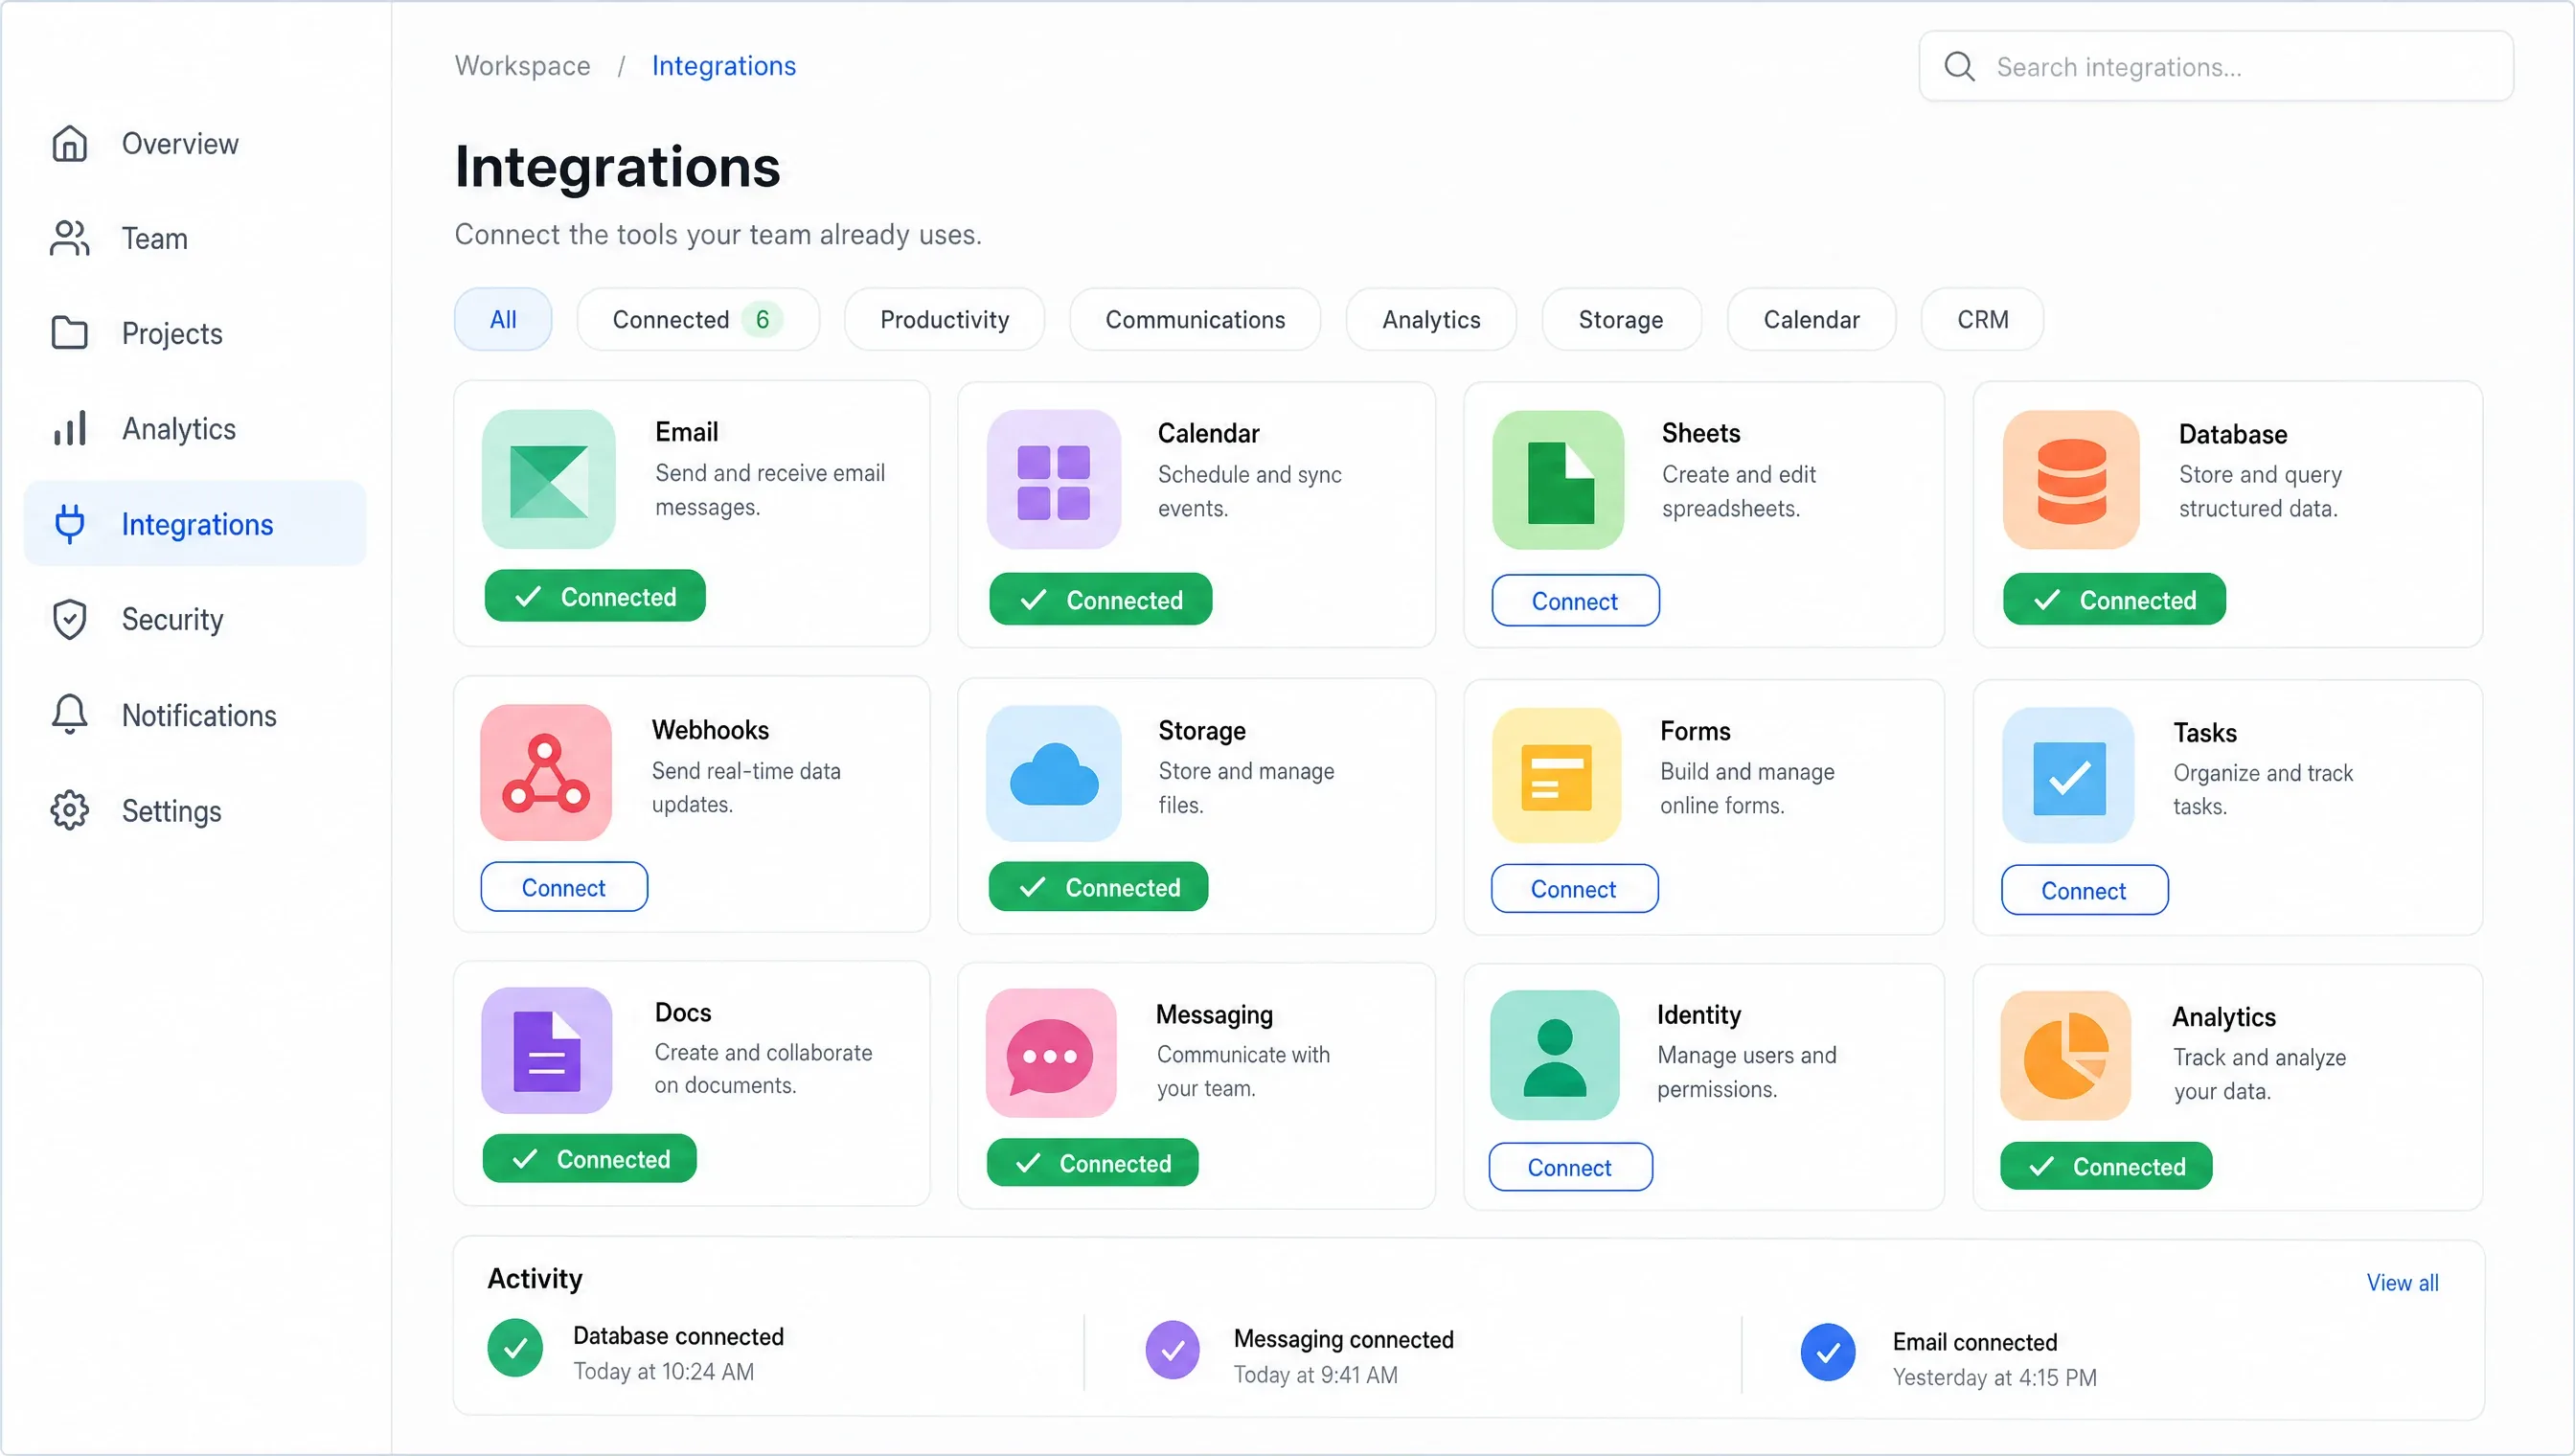Click 'Today at 10:24 AM' timestamp
This screenshot has width=2575, height=1456.
[x=664, y=1371]
